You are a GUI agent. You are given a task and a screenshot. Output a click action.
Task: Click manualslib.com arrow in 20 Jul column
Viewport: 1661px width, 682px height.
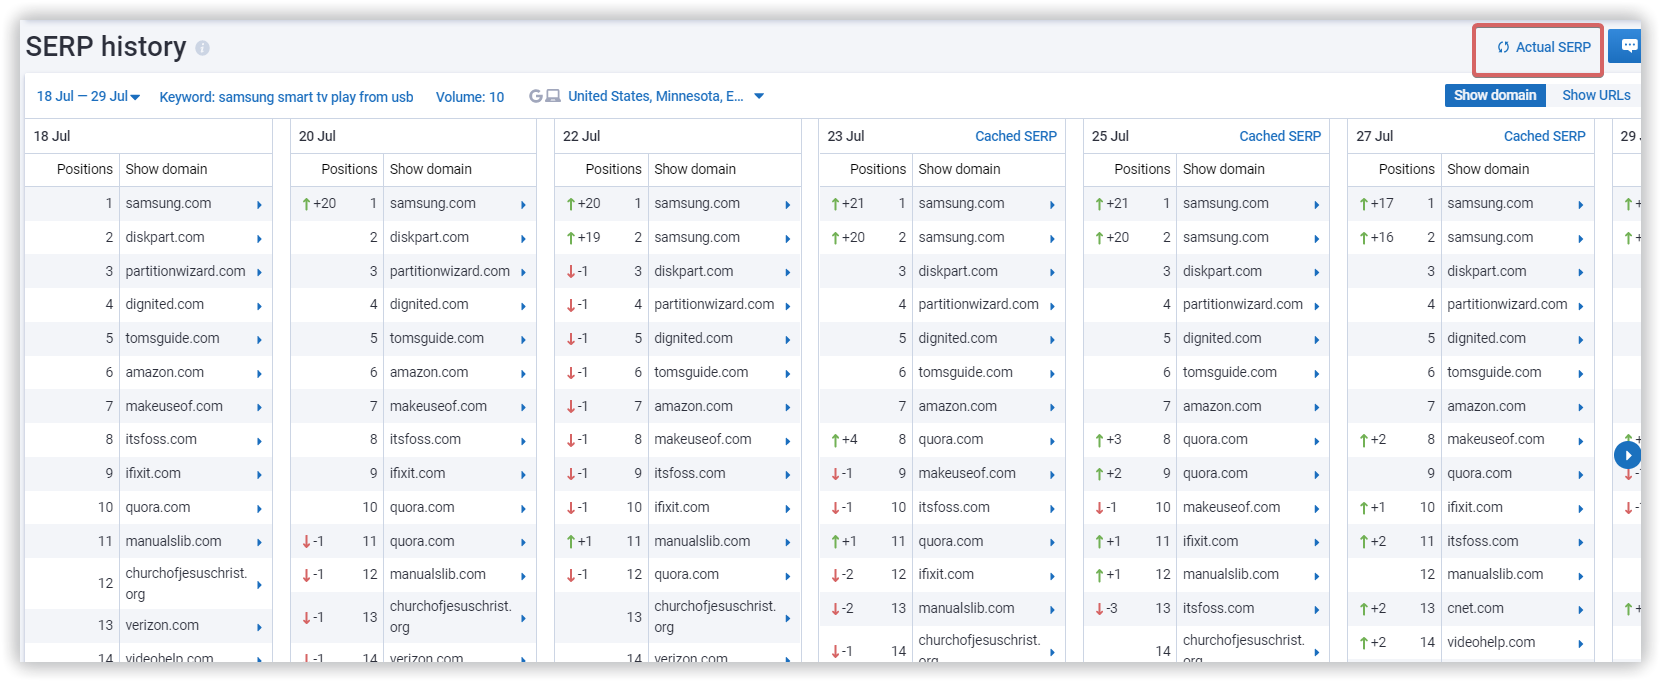pyautogui.click(x=523, y=576)
